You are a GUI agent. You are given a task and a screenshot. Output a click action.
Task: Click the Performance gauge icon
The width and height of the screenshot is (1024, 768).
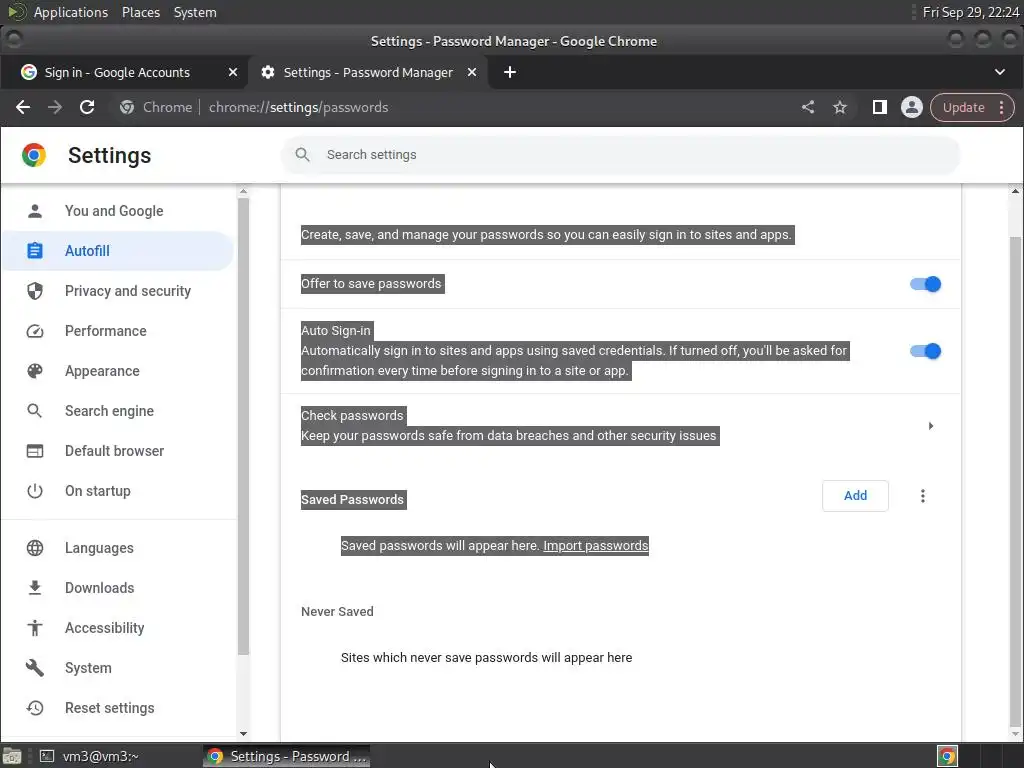pyautogui.click(x=35, y=331)
